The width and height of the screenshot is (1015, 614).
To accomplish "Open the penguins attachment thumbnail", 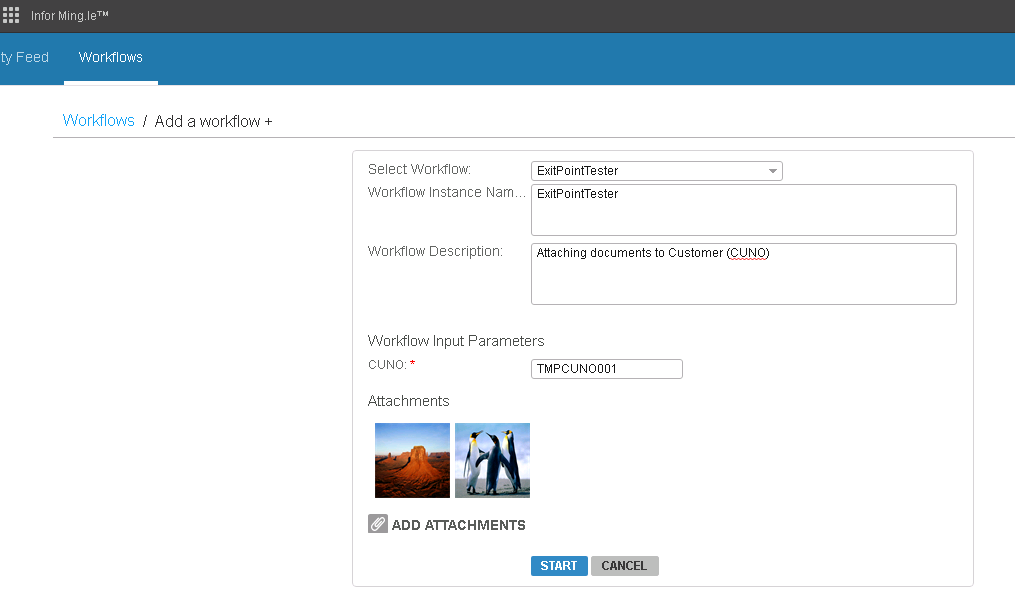I will [x=493, y=461].
